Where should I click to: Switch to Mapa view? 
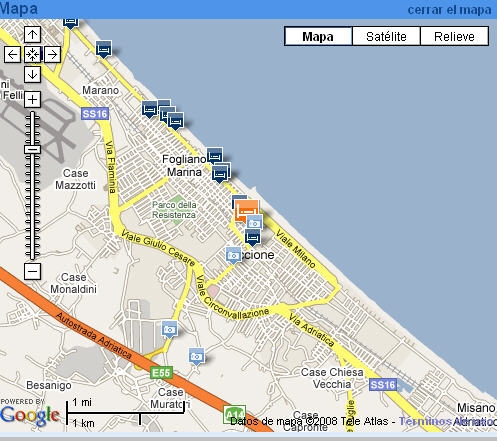[x=318, y=36]
